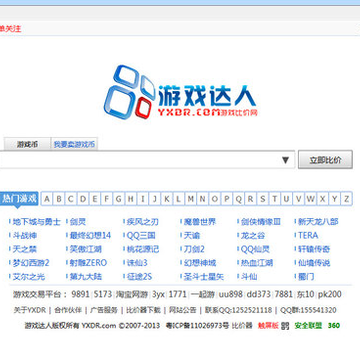Open the 剑侠情缘Ⅲ game link
This screenshot has height=360, width=360.
[261, 222]
